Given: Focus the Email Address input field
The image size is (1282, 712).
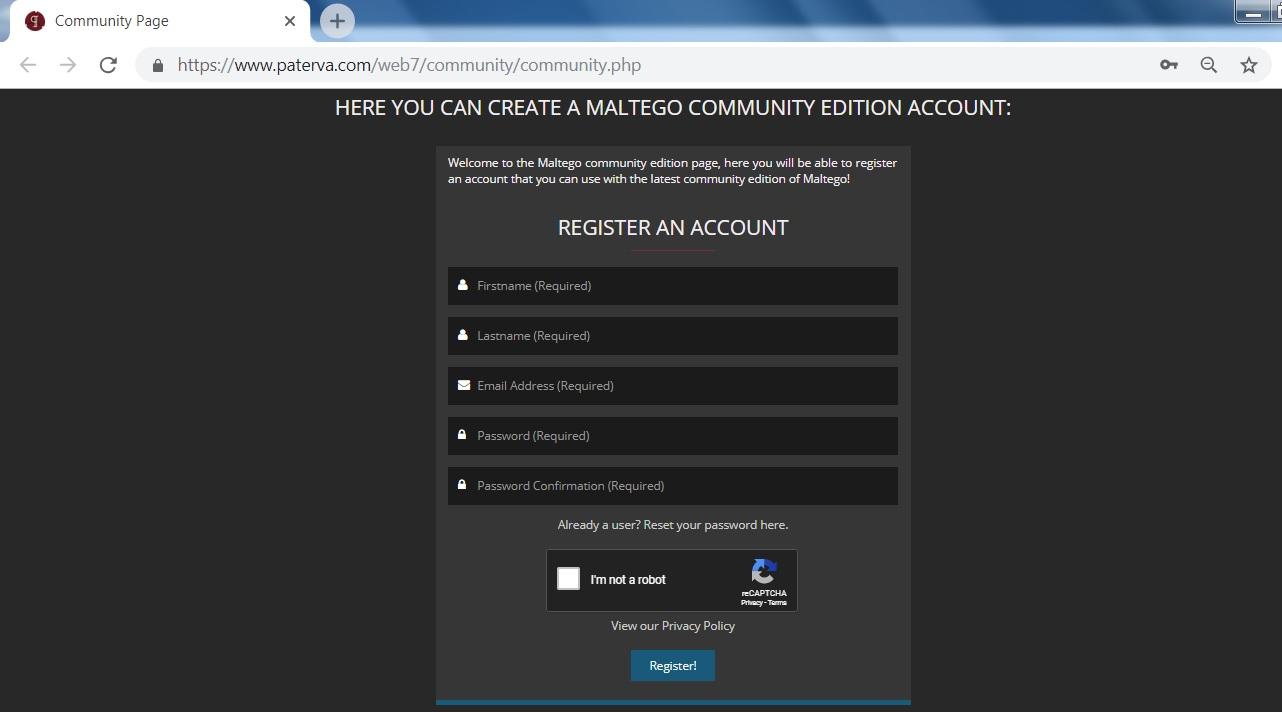Looking at the screenshot, I should (x=673, y=386).
